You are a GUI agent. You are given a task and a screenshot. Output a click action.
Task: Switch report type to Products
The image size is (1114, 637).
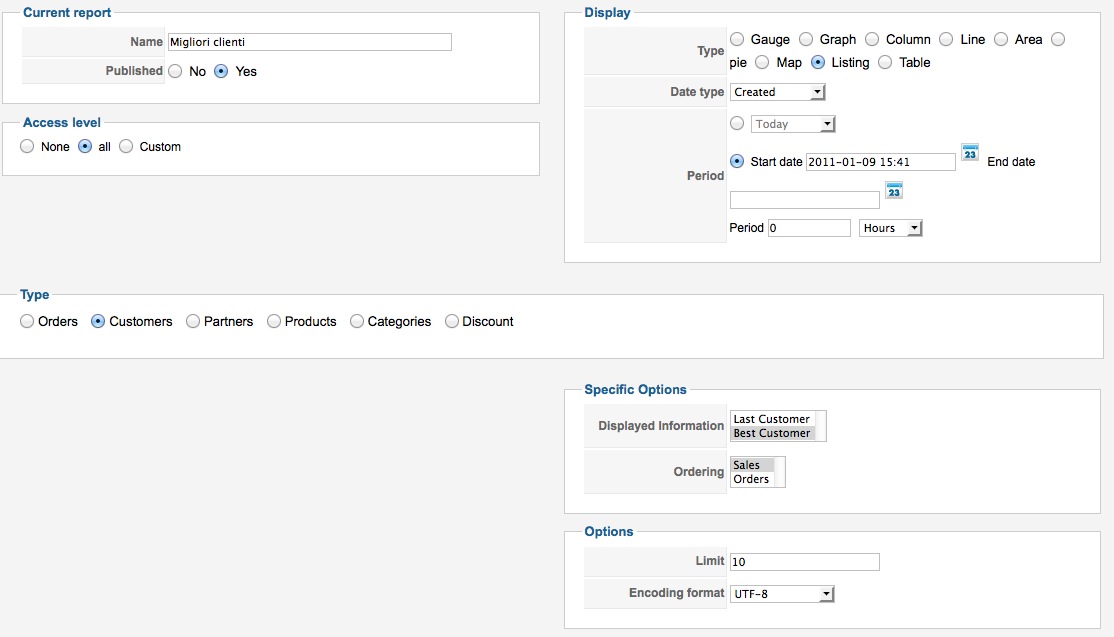pos(274,322)
